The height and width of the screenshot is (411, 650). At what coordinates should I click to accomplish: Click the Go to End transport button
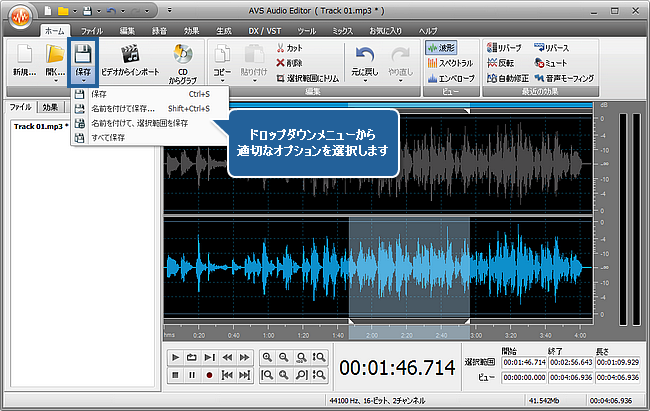[245, 375]
